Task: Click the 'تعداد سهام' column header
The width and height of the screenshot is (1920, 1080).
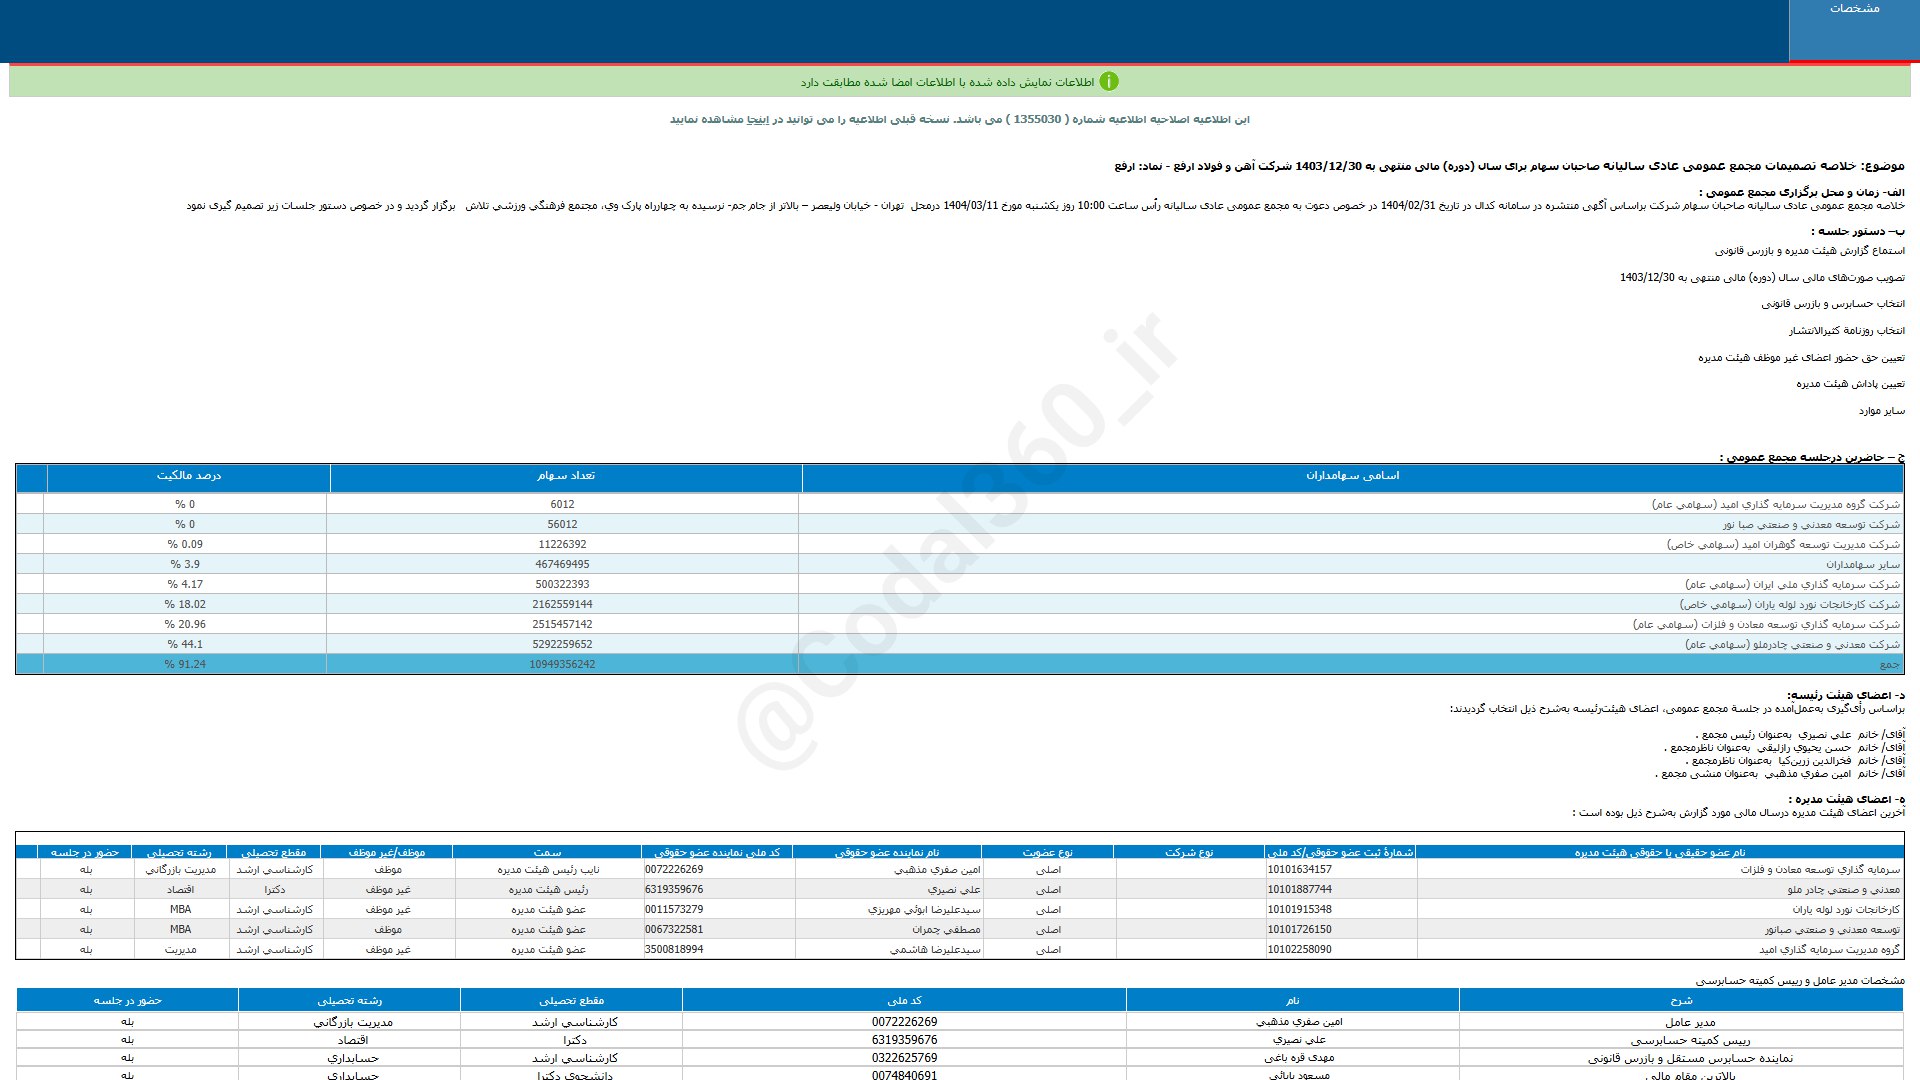Action: tap(566, 476)
